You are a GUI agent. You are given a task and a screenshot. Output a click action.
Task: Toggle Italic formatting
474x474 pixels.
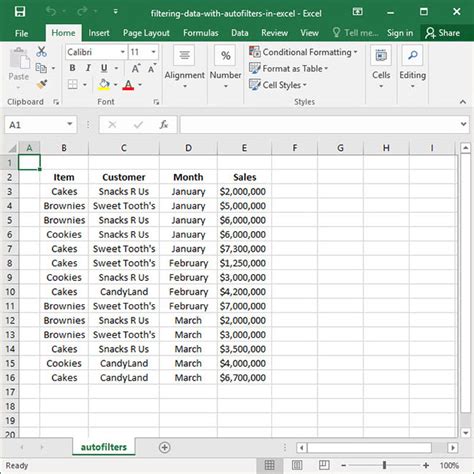click(x=88, y=68)
